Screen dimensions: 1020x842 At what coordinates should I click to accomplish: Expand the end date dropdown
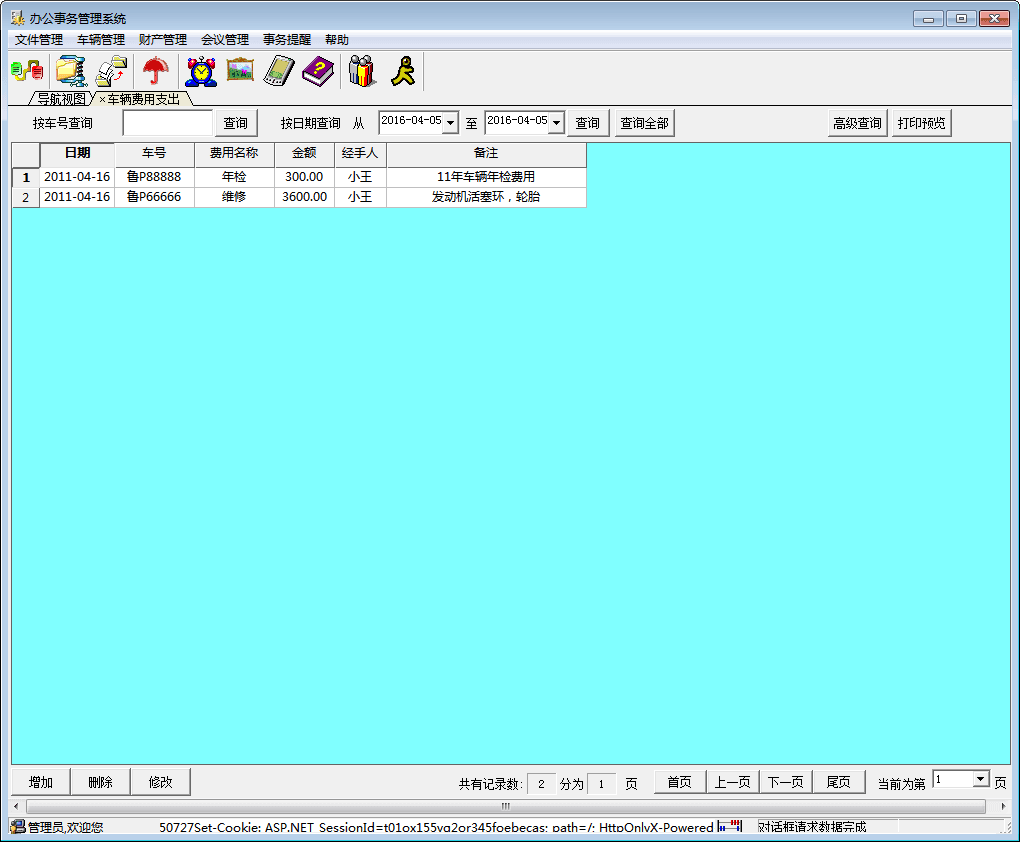click(x=556, y=123)
